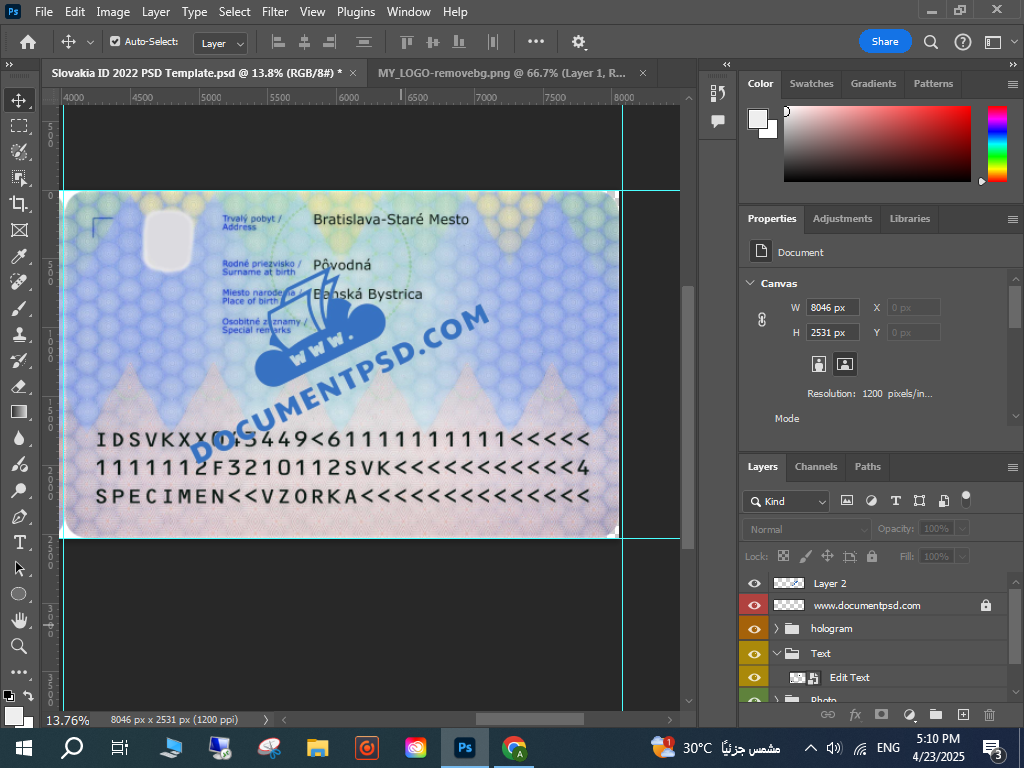Image resolution: width=1024 pixels, height=768 pixels.
Task: Open more options in the options bar
Action: coord(536,42)
